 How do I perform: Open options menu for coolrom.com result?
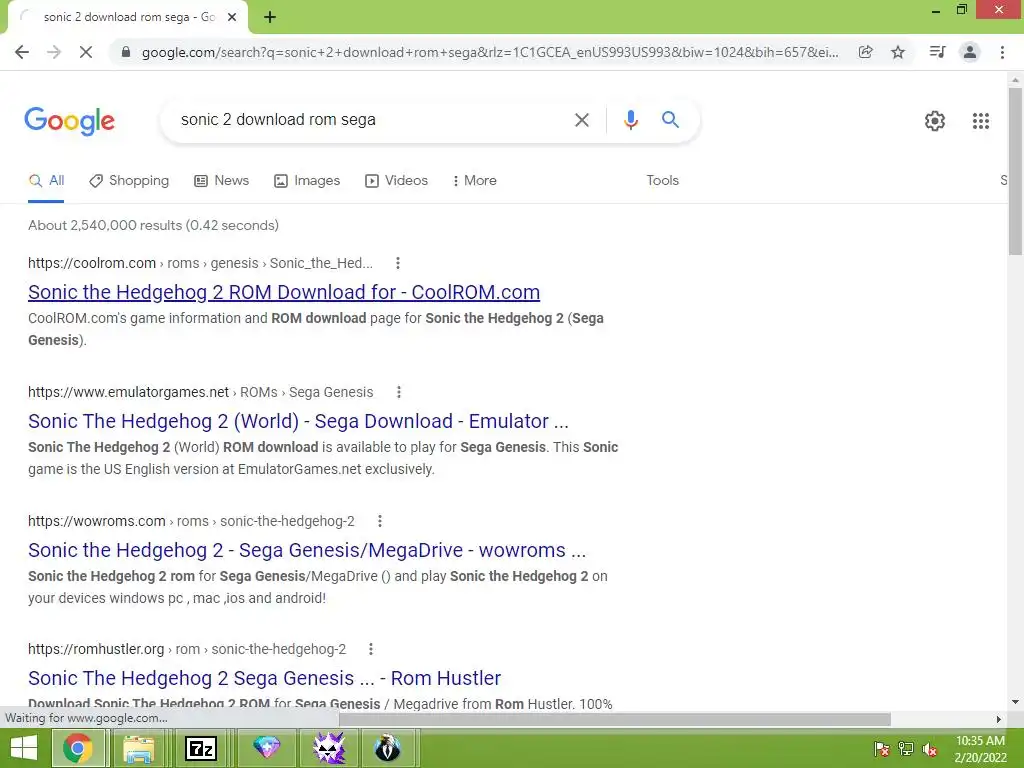(x=398, y=263)
